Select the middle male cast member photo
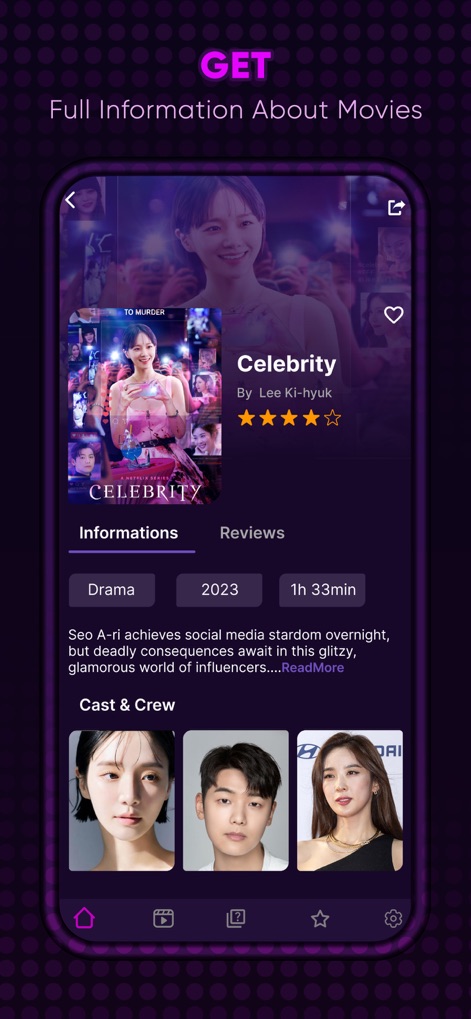The height and width of the screenshot is (1019, 471). (x=236, y=801)
